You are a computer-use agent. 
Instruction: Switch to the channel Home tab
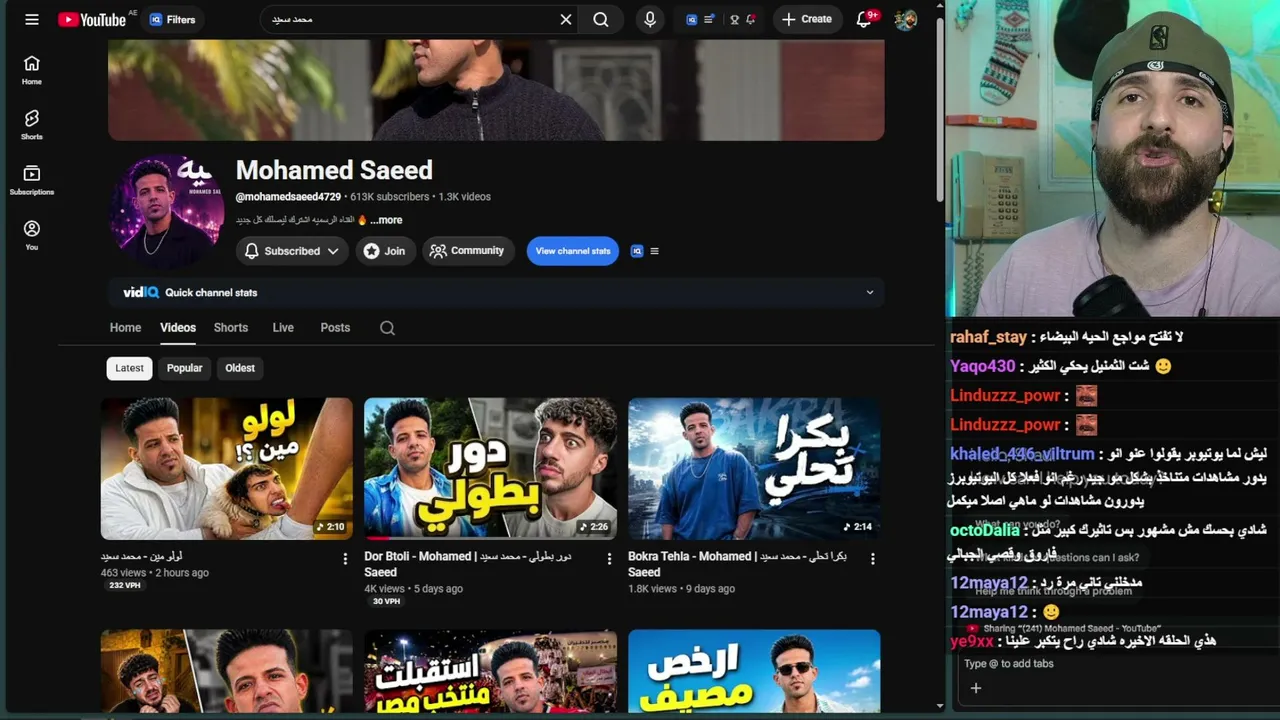pos(125,328)
